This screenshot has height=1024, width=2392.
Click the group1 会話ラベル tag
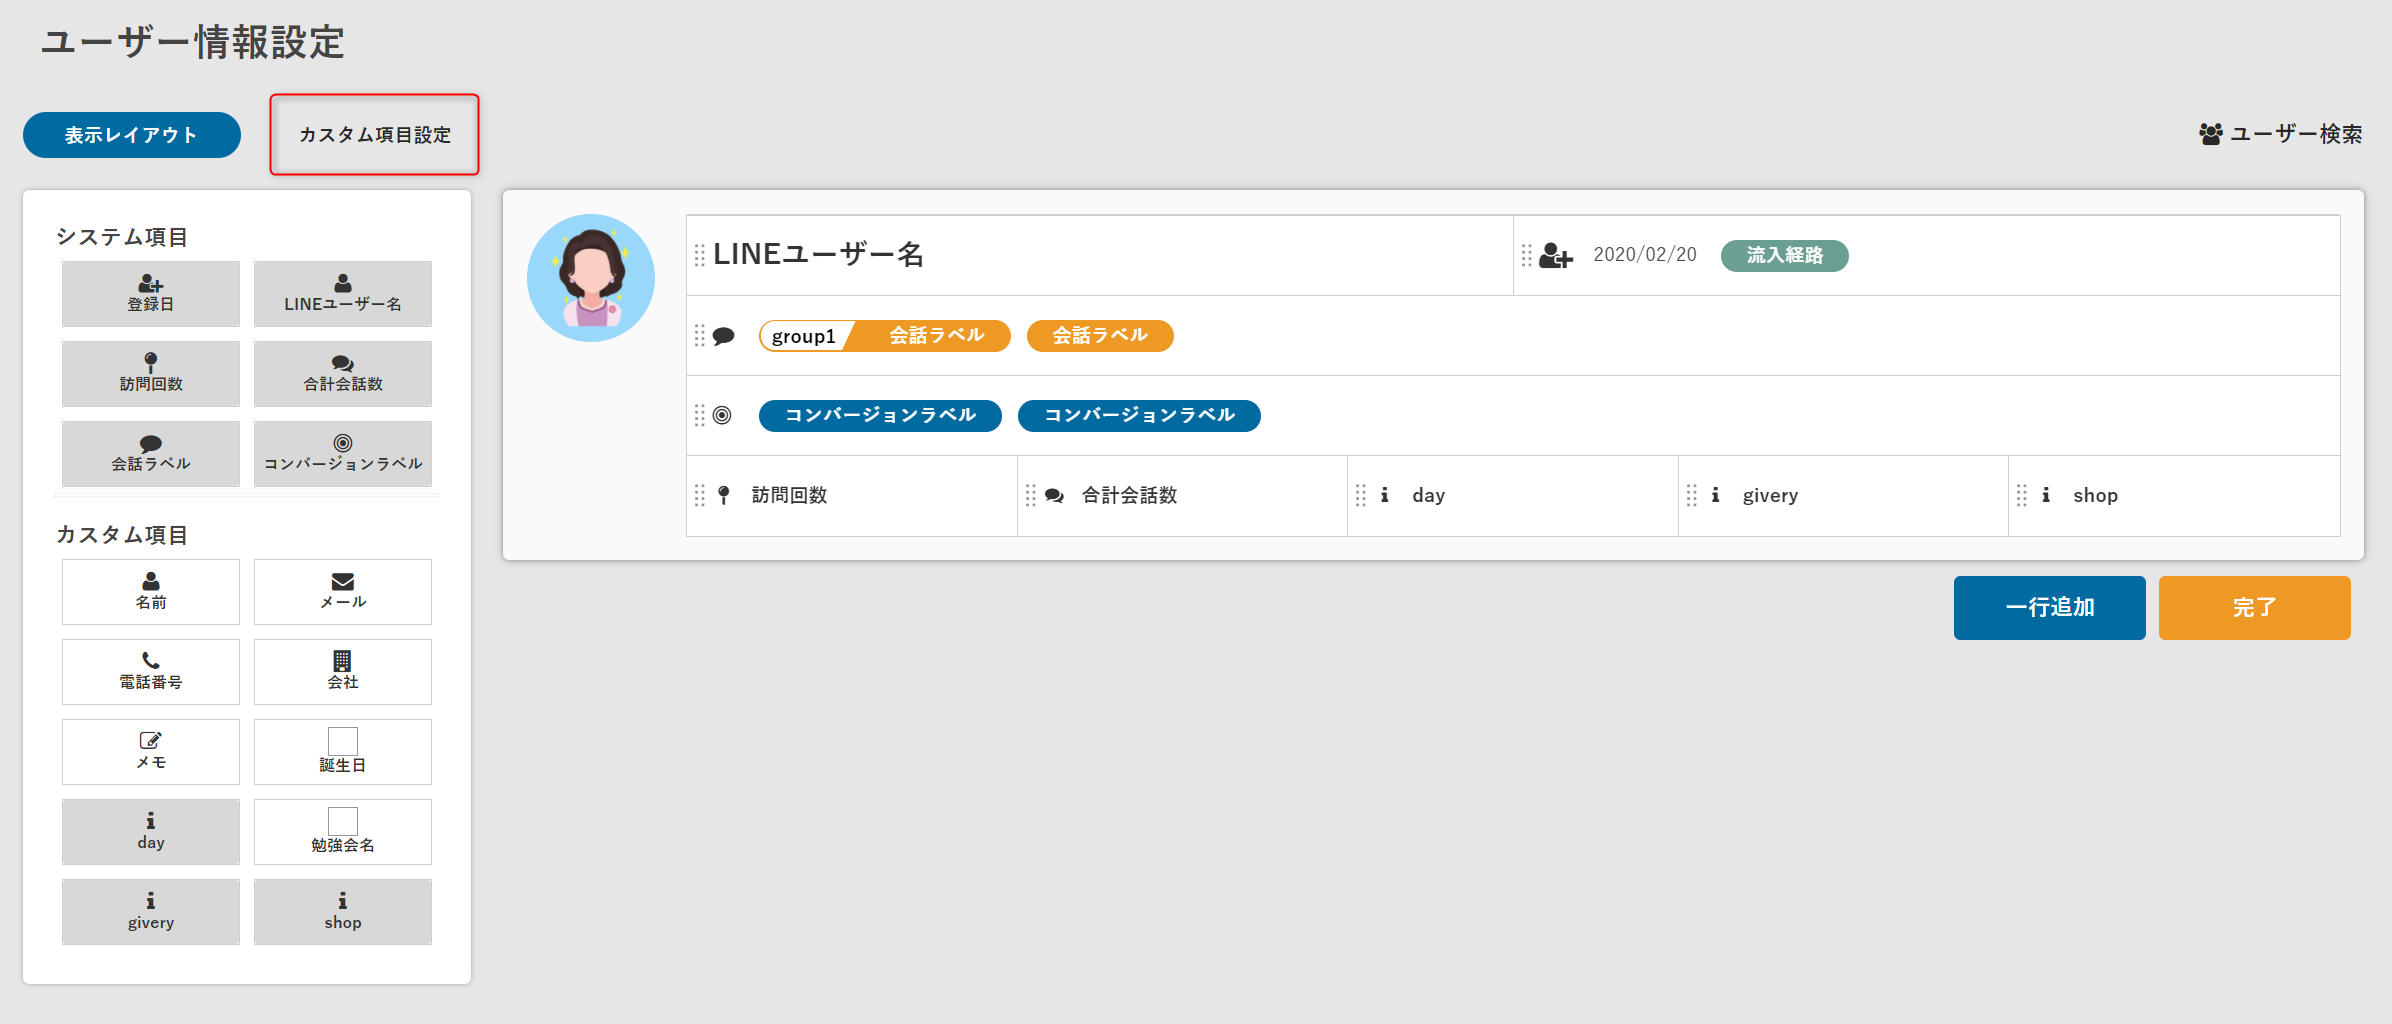pyautogui.click(x=884, y=336)
